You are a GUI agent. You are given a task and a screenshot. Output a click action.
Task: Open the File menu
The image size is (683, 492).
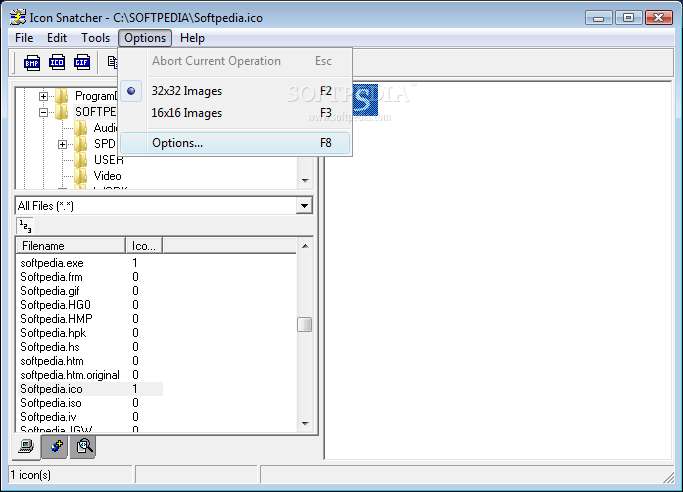click(24, 38)
